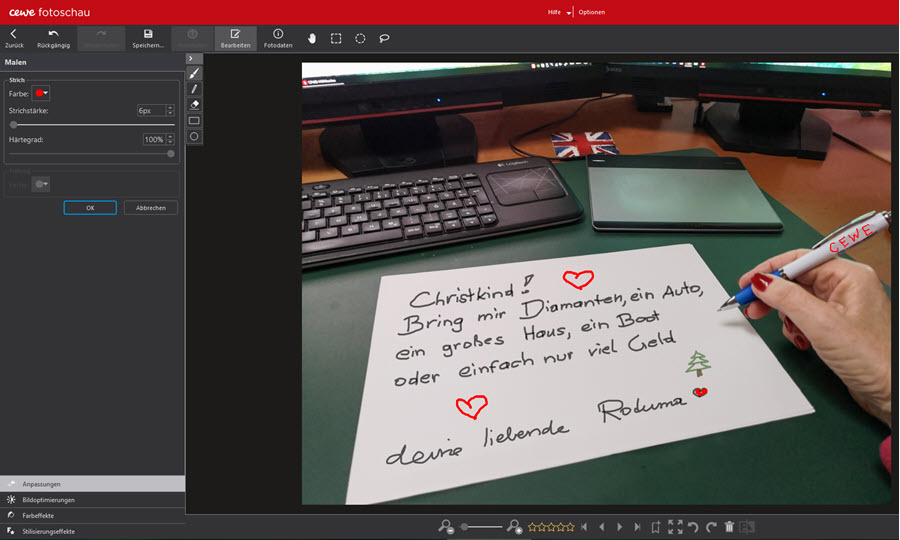Viewport: 900px width, 540px height.
Task: Choose the ellipse shape tool
Action: (194, 136)
